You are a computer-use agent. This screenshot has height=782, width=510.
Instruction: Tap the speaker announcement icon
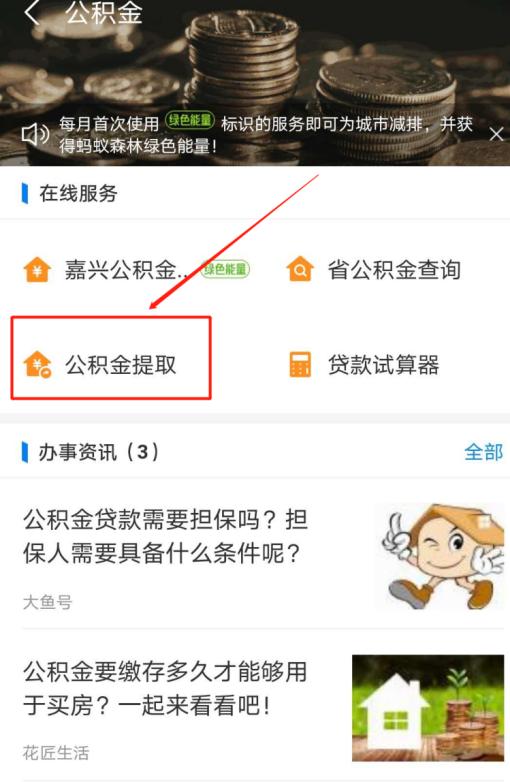[x=35, y=134]
